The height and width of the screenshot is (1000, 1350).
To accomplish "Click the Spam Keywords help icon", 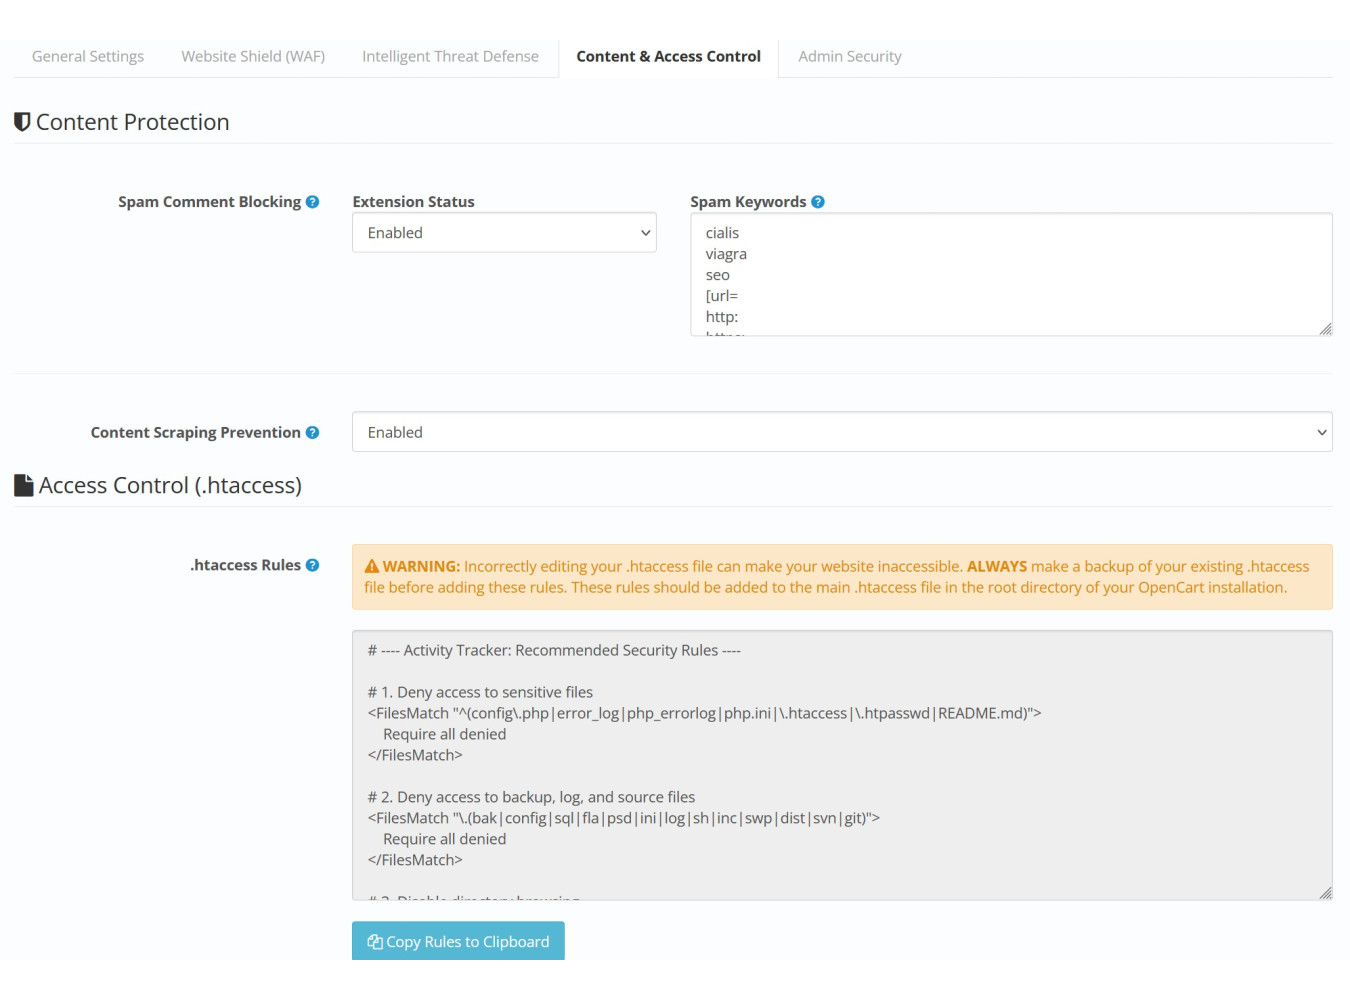I will tap(818, 202).
